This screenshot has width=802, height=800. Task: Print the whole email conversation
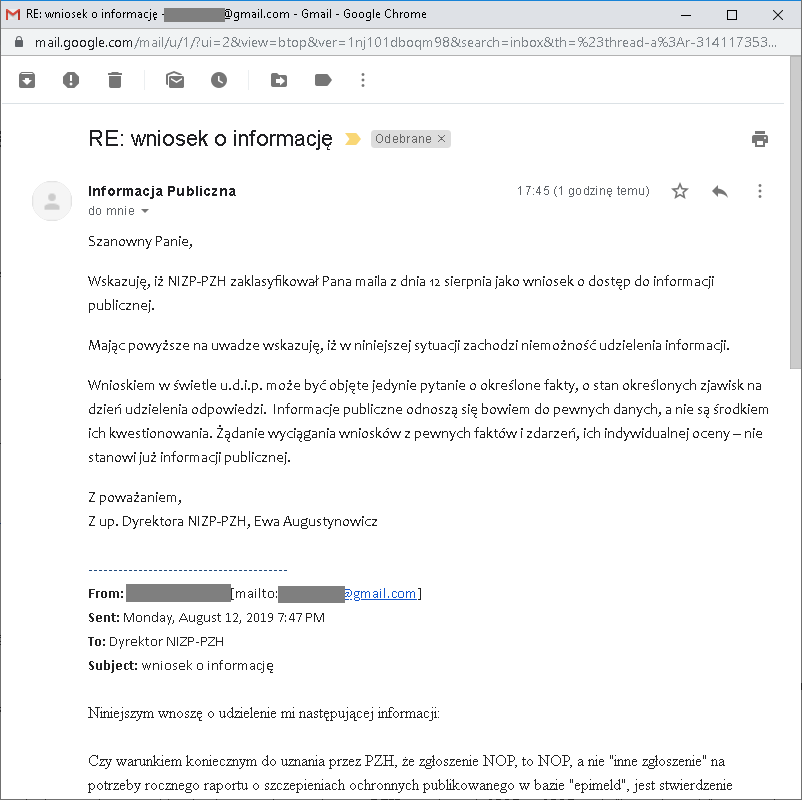tap(760, 139)
